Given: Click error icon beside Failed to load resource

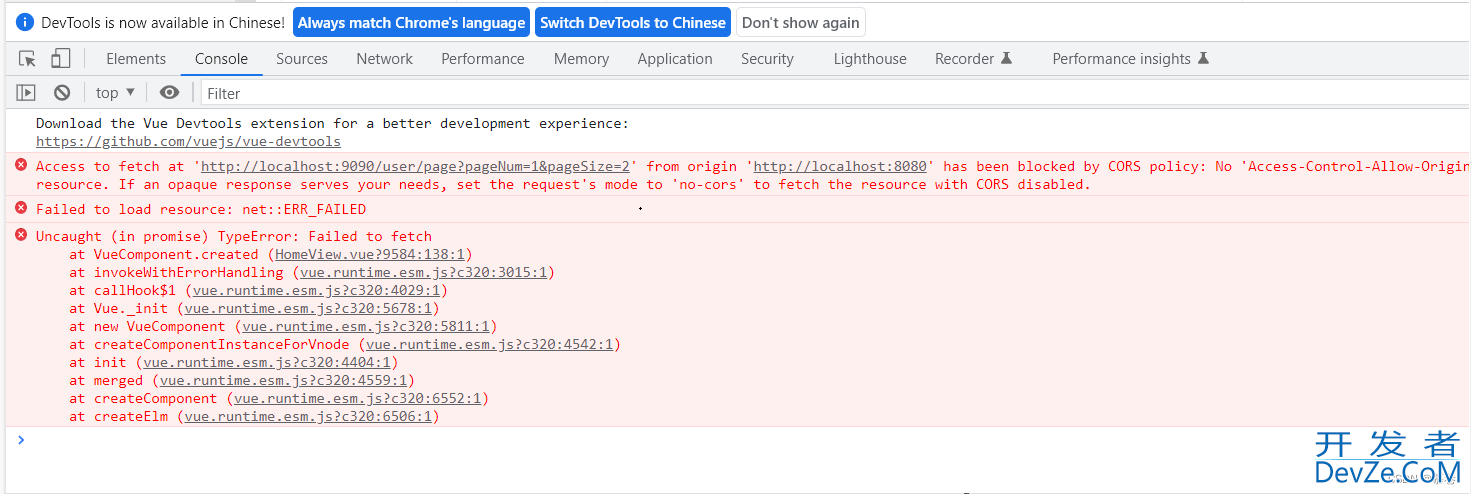Looking at the screenshot, I should pos(21,208).
